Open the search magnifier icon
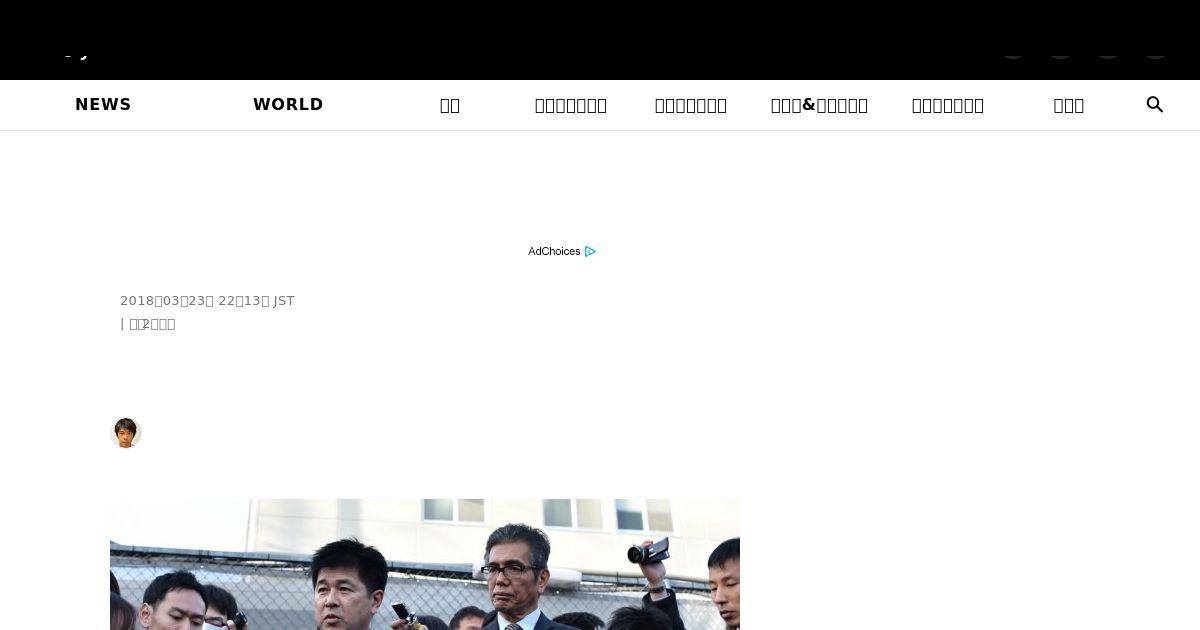The height and width of the screenshot is (630, 1200). [1154, 105]
